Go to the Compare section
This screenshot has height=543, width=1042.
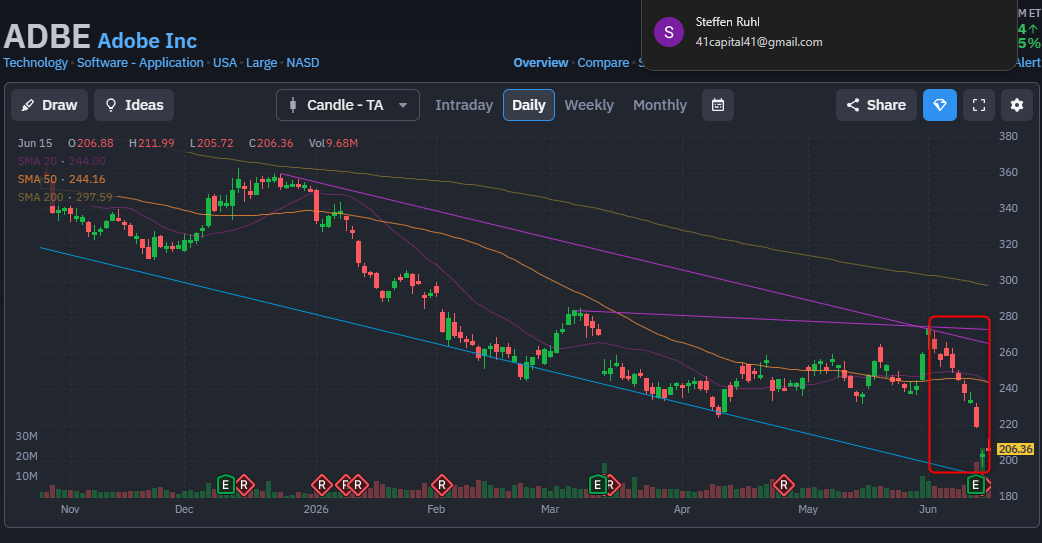click(x=603, y=62)
